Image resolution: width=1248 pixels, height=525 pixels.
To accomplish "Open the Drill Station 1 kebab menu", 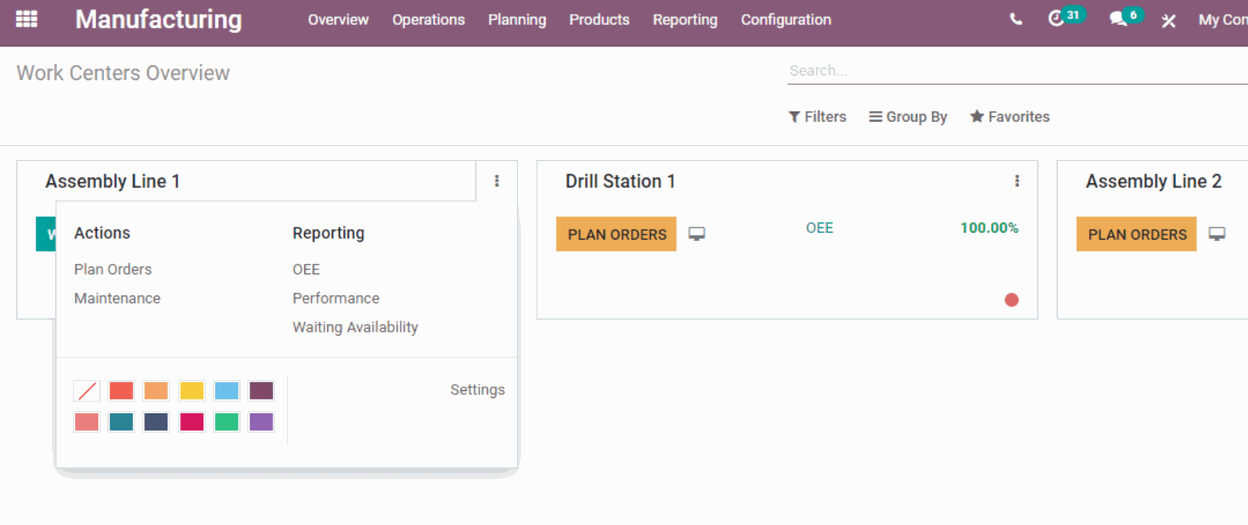I will [1017, 181].
